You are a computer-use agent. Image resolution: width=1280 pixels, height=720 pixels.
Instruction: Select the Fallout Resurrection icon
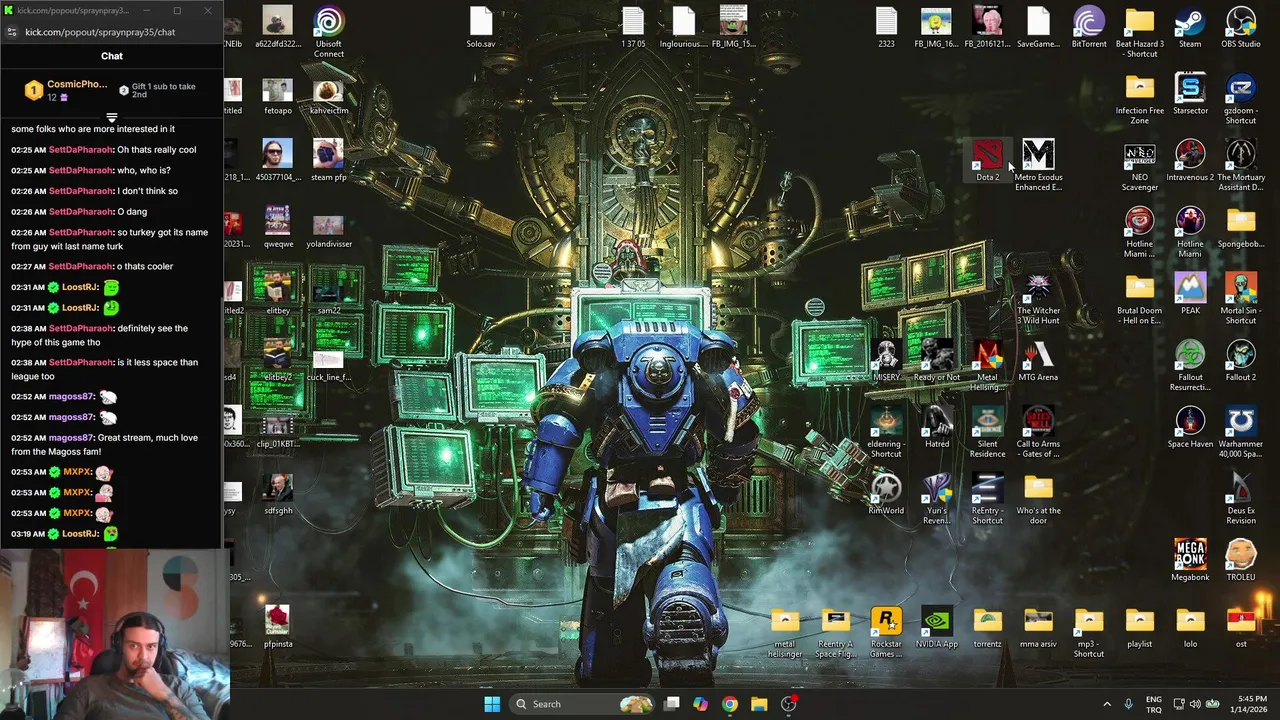point(1190,366)
